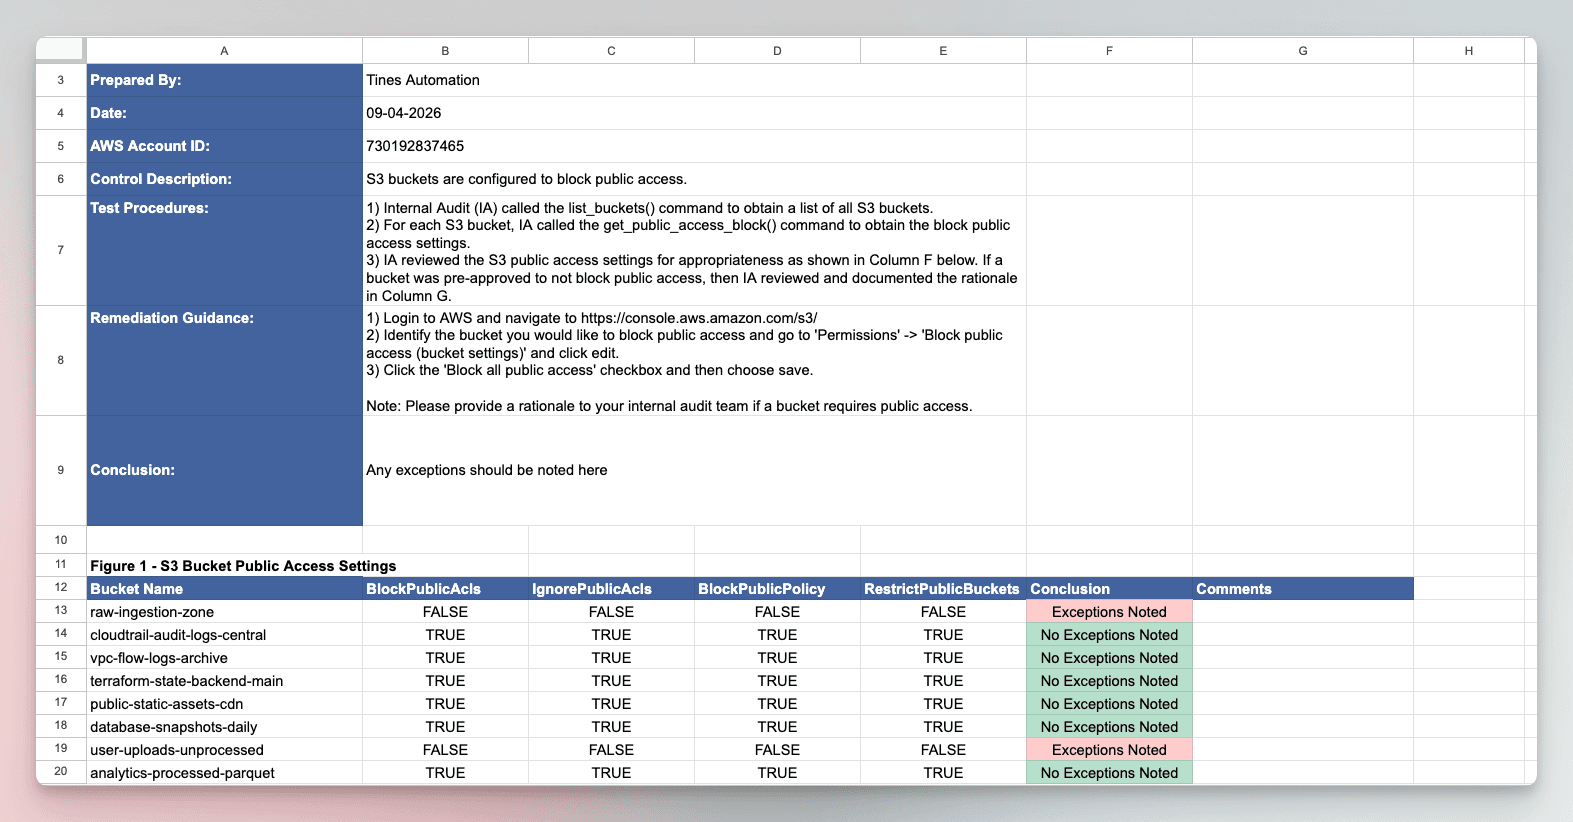Click the 'IgnorePublicAcls' table header
The height and width of the screenshot is (822, 1573).
pyautogui.click(x=611, y=589)
